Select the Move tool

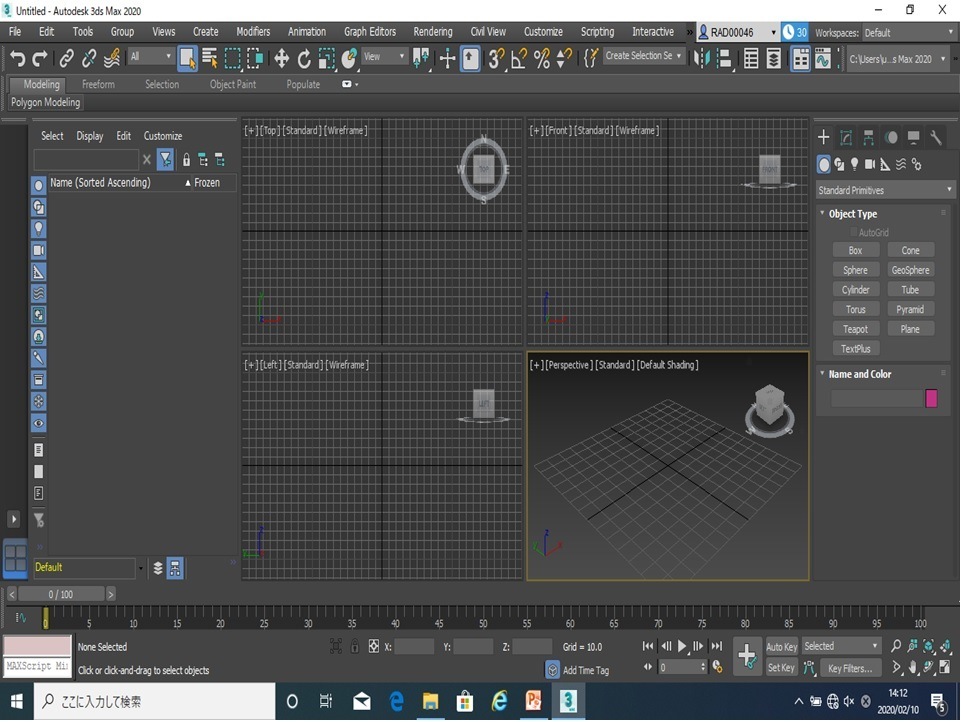281,59
